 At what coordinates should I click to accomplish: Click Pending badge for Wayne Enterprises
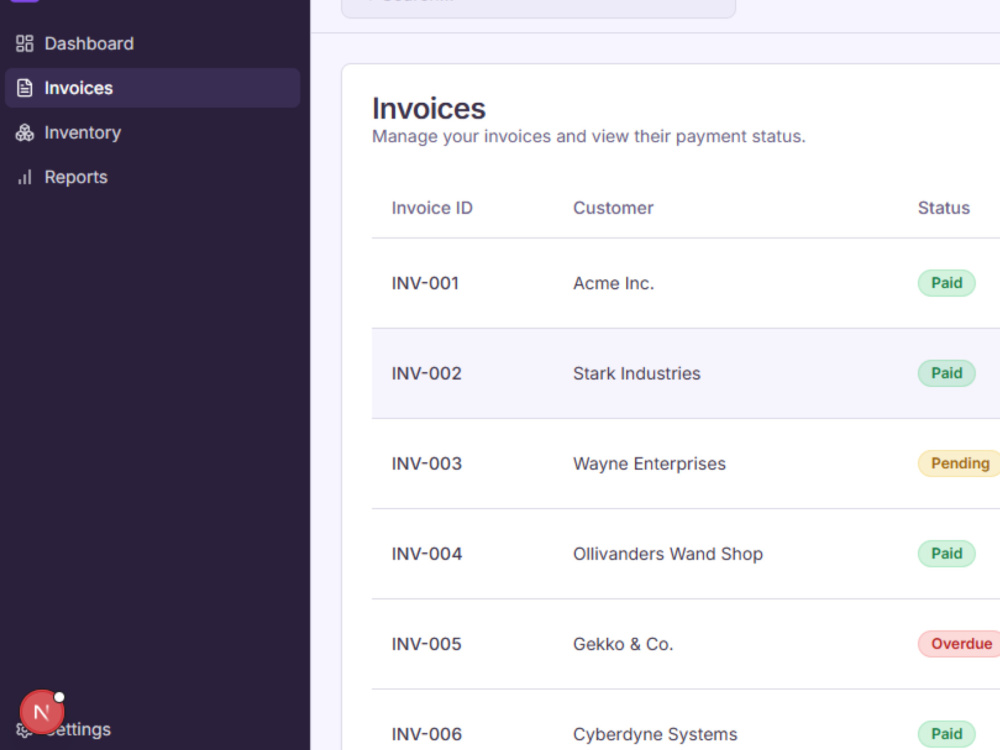(959, 464)
